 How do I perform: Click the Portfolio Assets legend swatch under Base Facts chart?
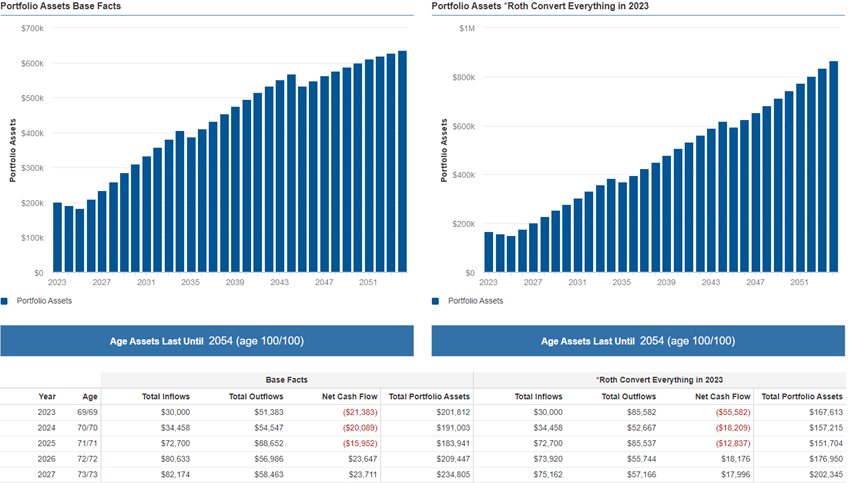click(x=6, y=301)
